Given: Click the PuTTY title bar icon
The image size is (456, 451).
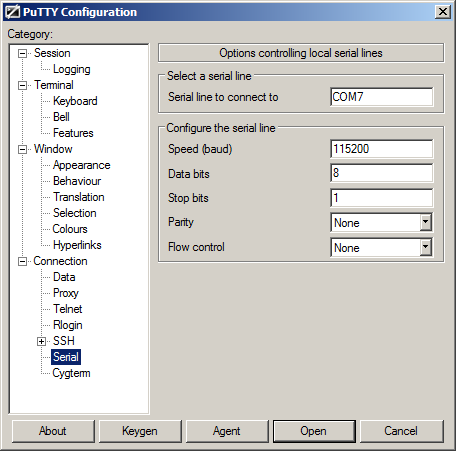Looking at the screenshot, I should (13, 12).
